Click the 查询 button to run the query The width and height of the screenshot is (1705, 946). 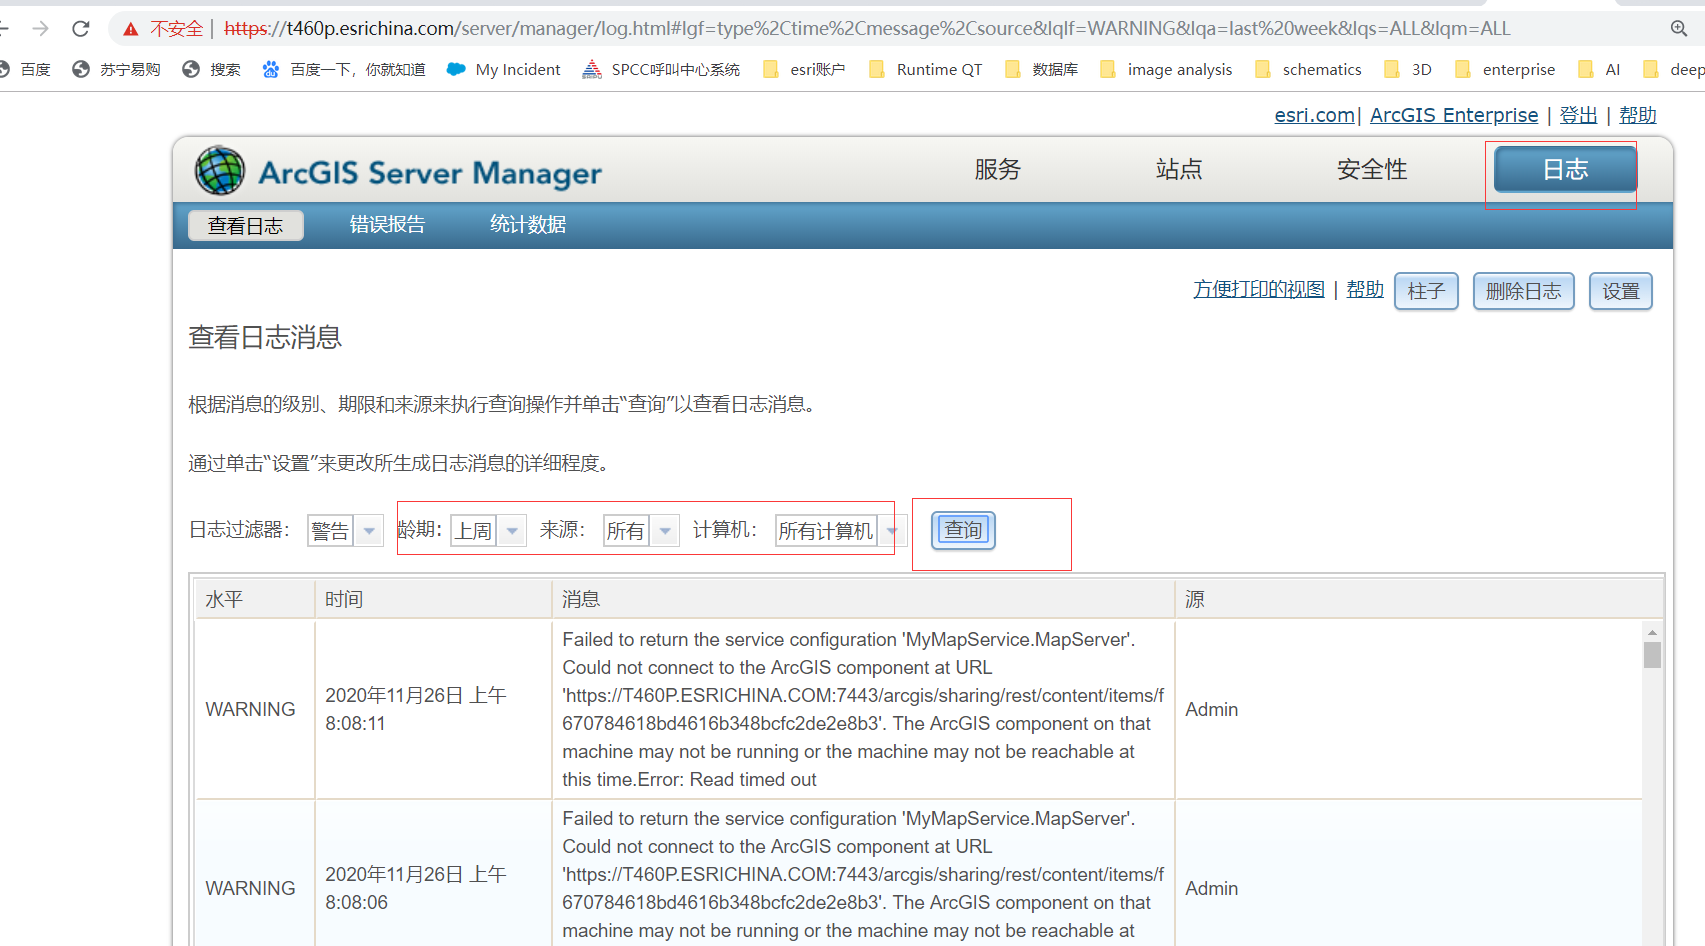point(961,530)
